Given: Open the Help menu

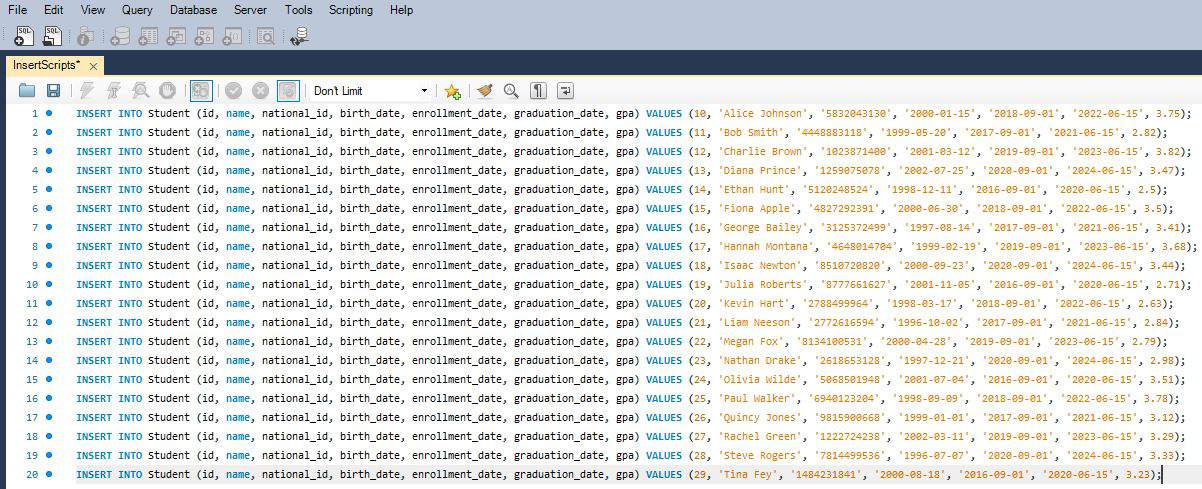Looking at the screenshot, I should 401,10.
